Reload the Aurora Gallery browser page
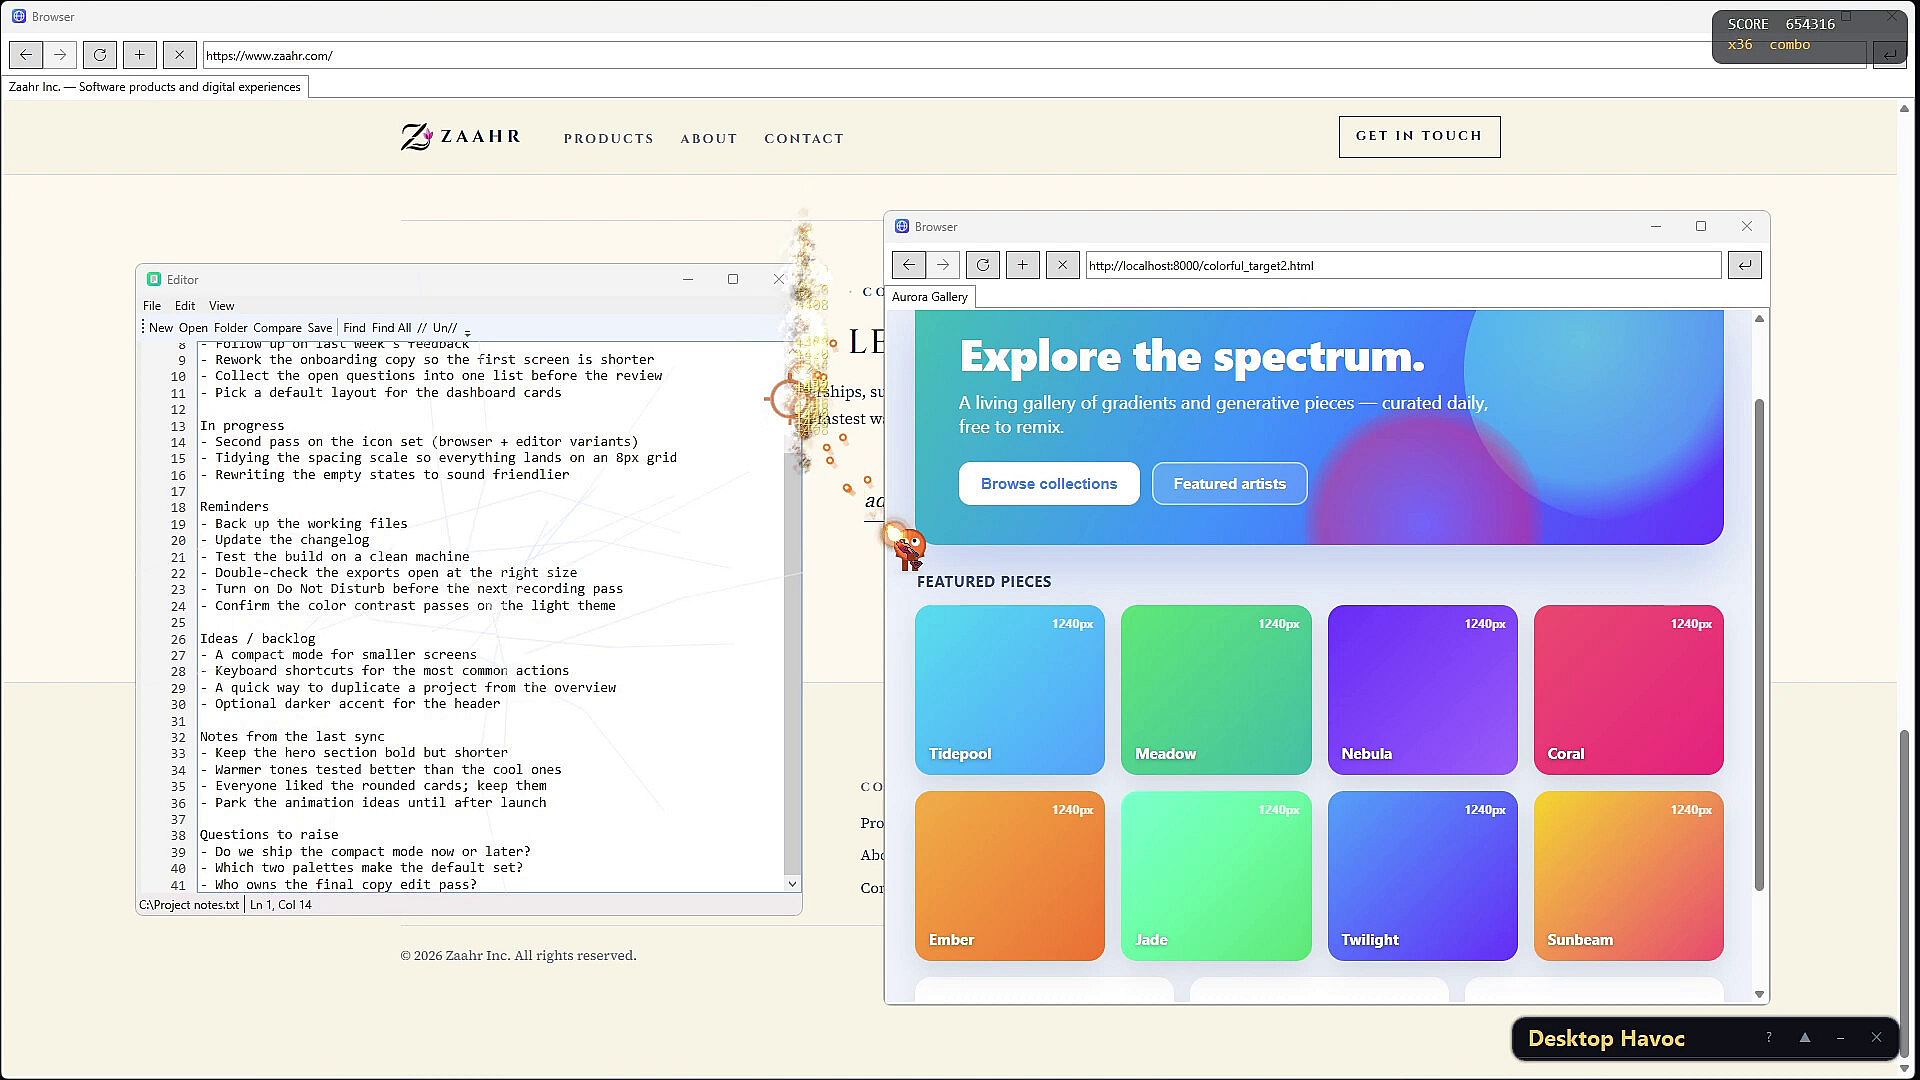This screenshot has width=1920, height=1080. (x=983, y=265)
